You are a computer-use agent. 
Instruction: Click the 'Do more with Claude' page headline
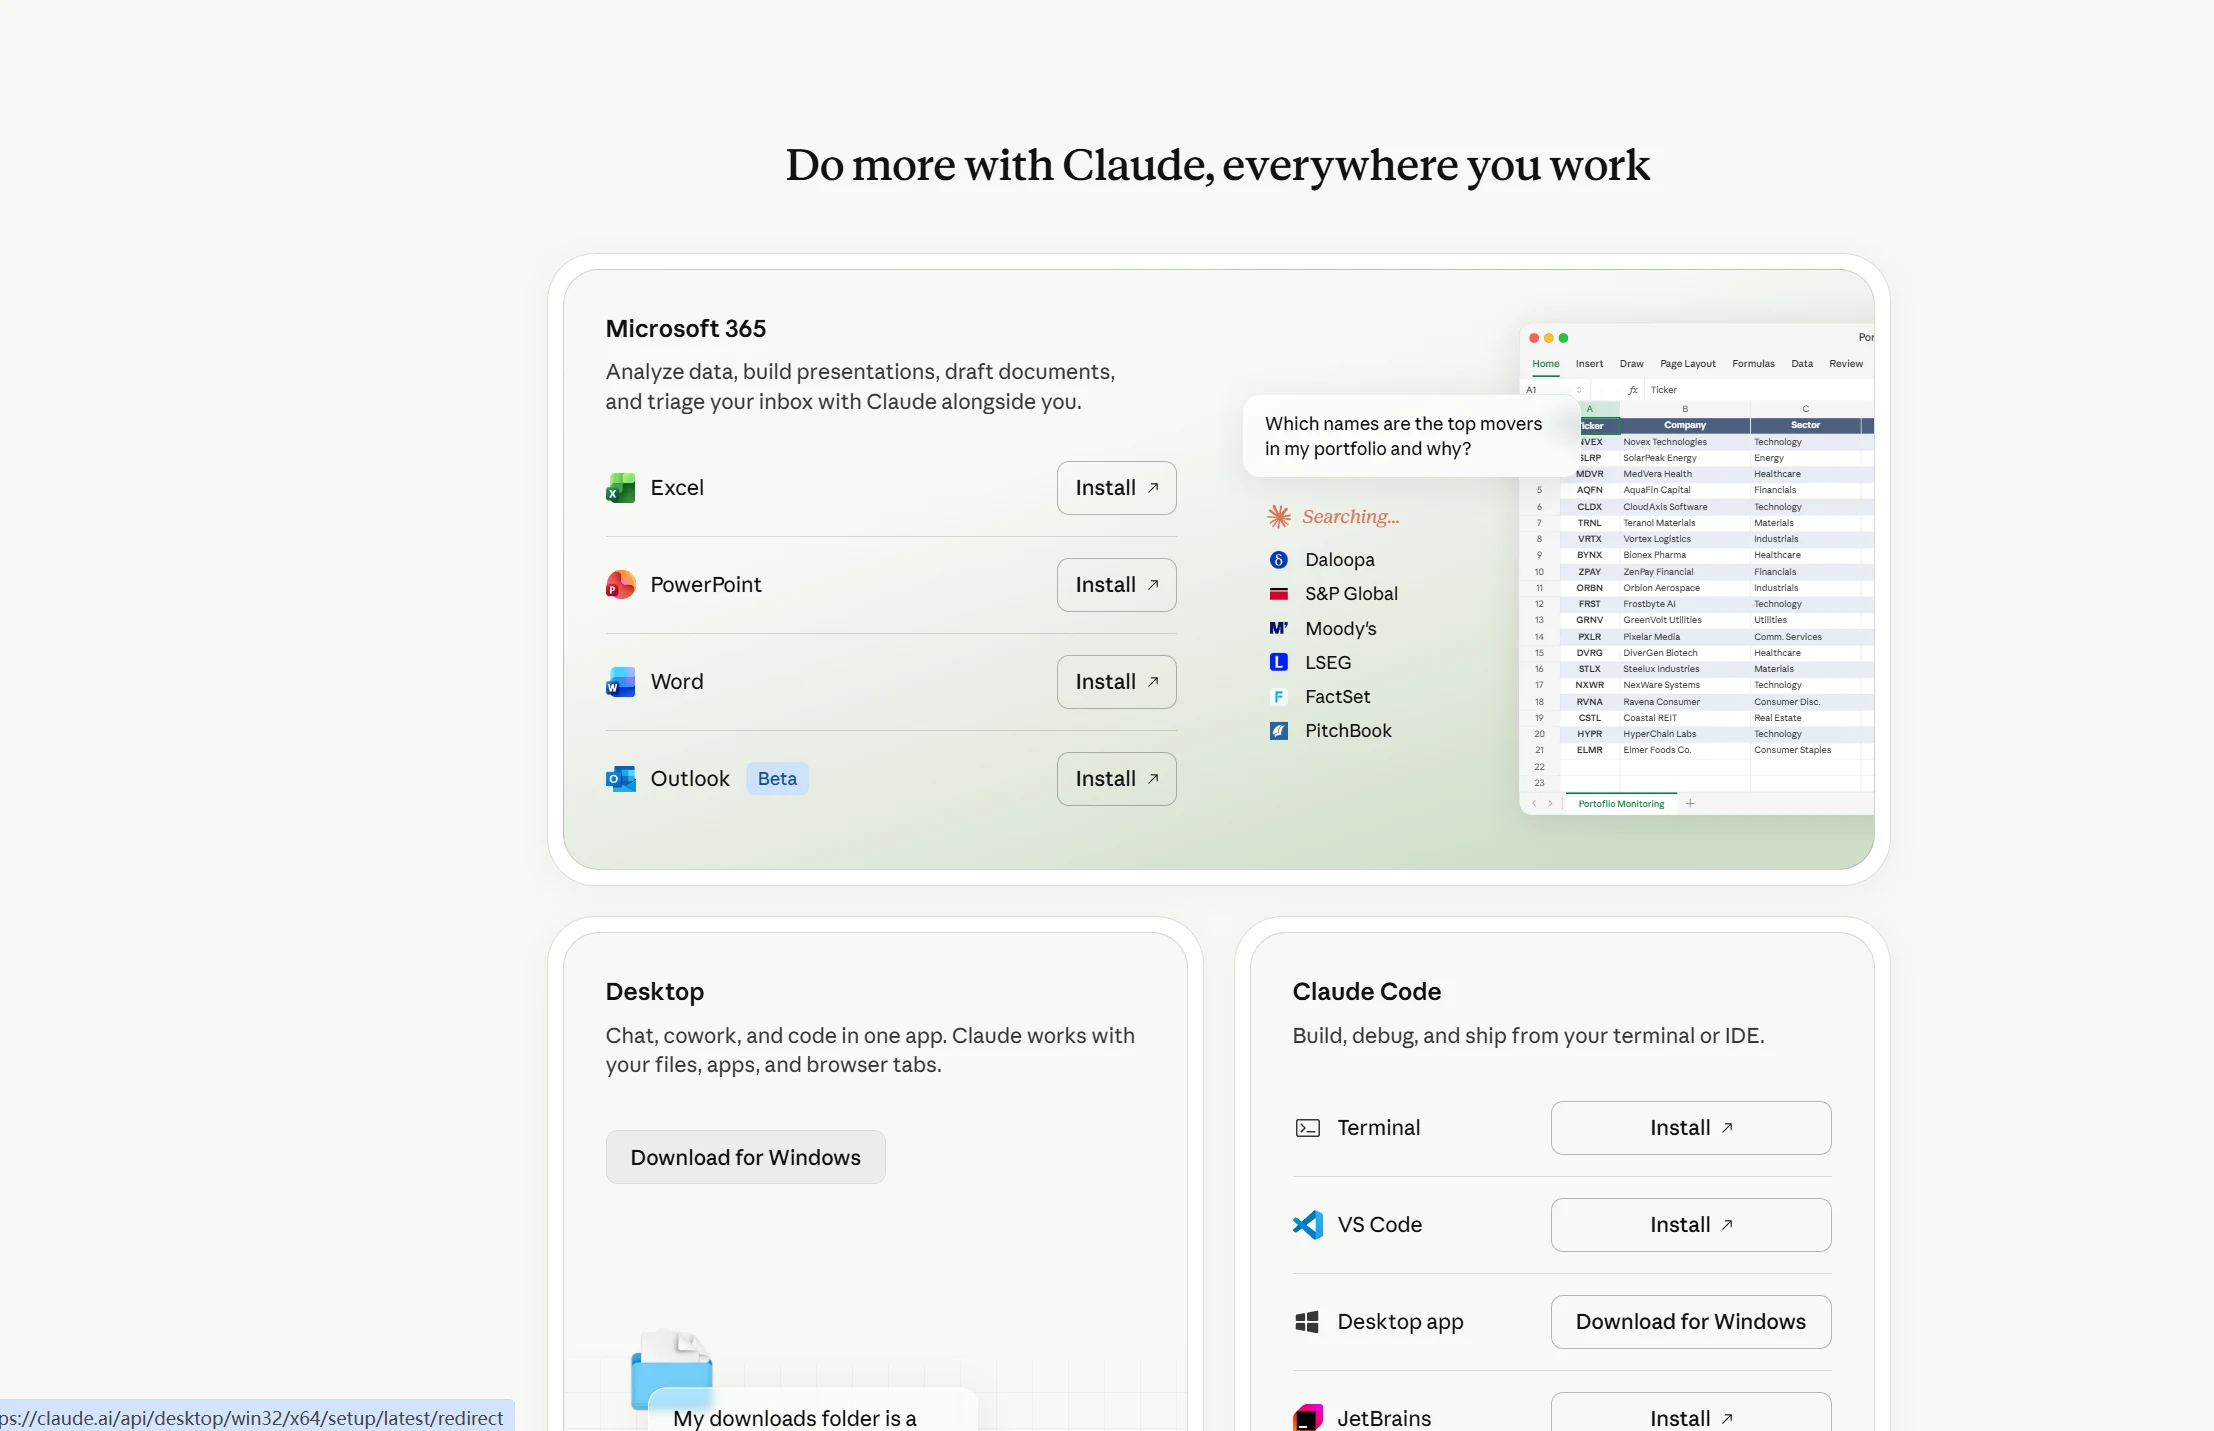[1217, 166]
